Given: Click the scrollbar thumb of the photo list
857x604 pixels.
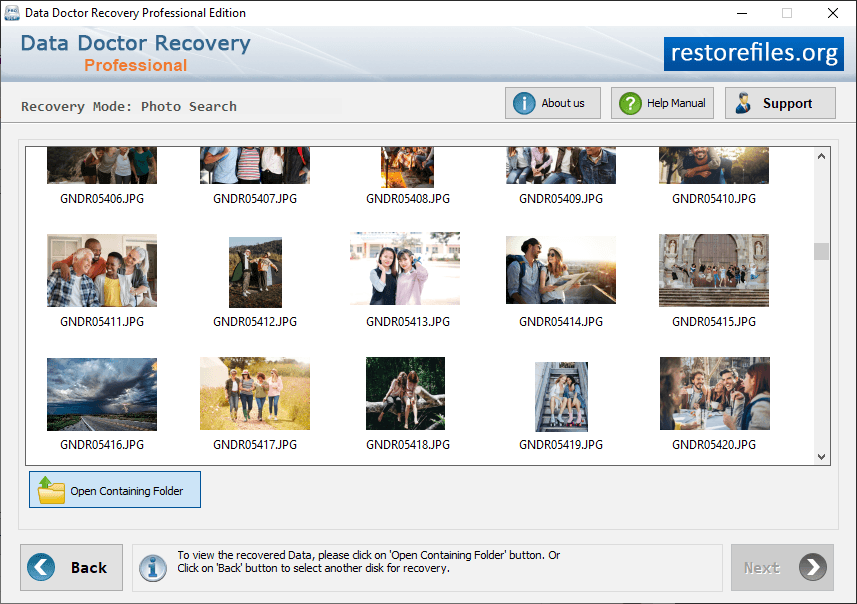Looking at the screenshot, I should coord(821,251).
